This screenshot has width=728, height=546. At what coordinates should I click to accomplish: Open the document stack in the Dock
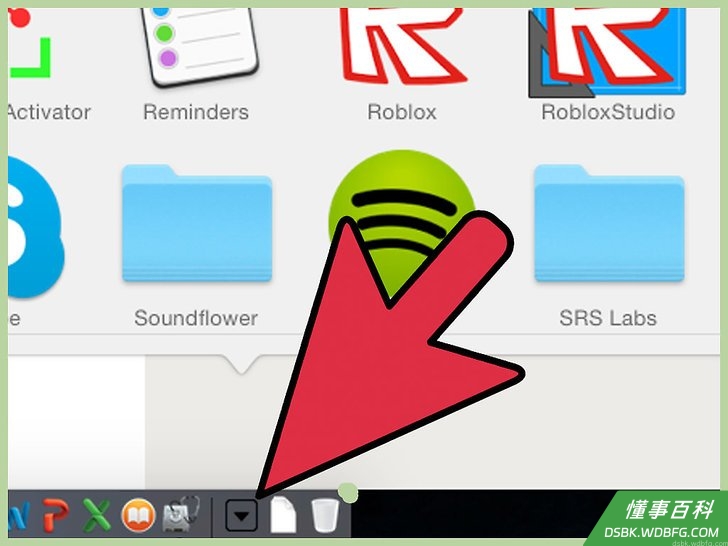coord(283,514)
